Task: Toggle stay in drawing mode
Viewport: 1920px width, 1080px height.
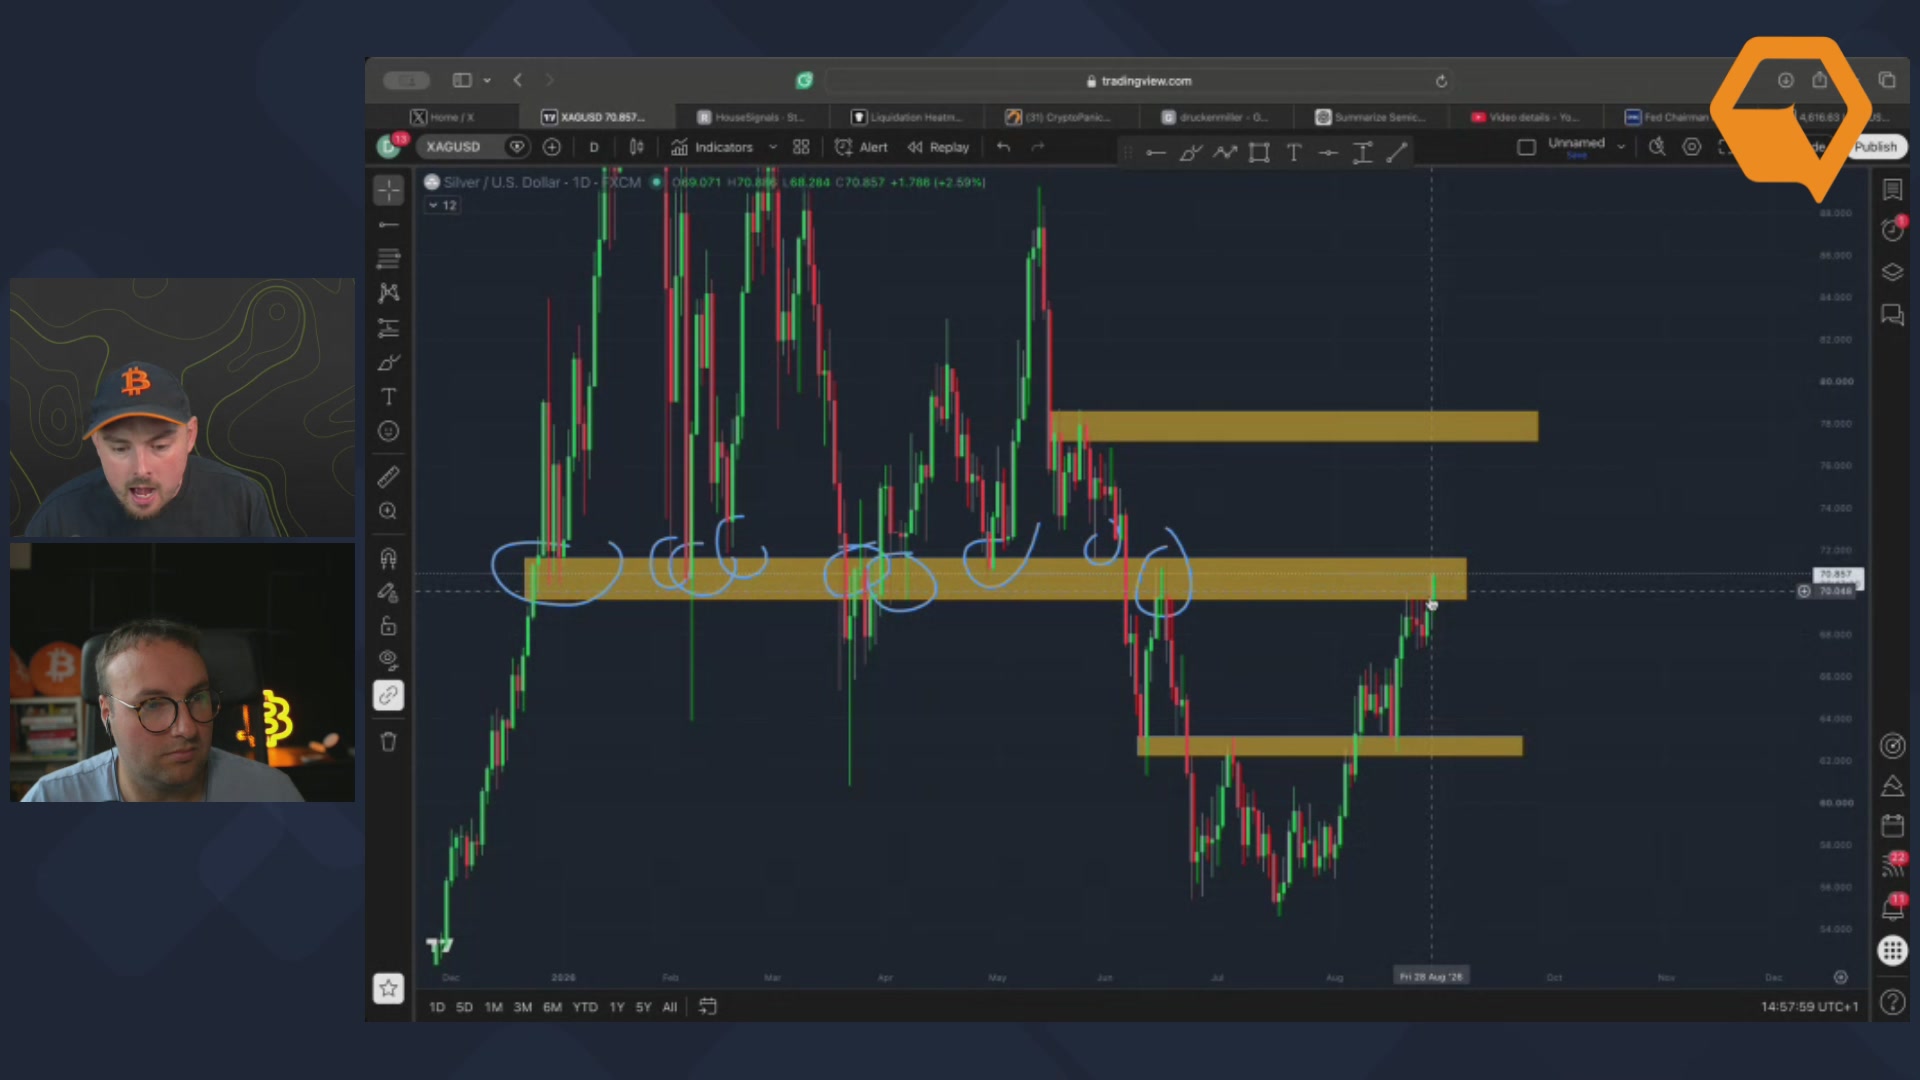Action: (x=389, y=592)
